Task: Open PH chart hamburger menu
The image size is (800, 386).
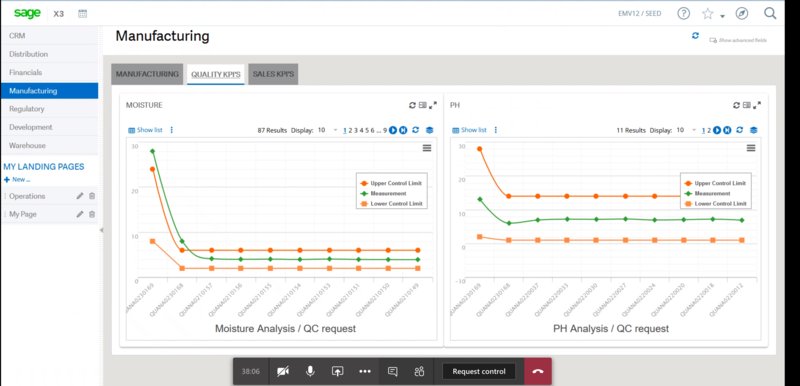Action: [x=751, y=148]
